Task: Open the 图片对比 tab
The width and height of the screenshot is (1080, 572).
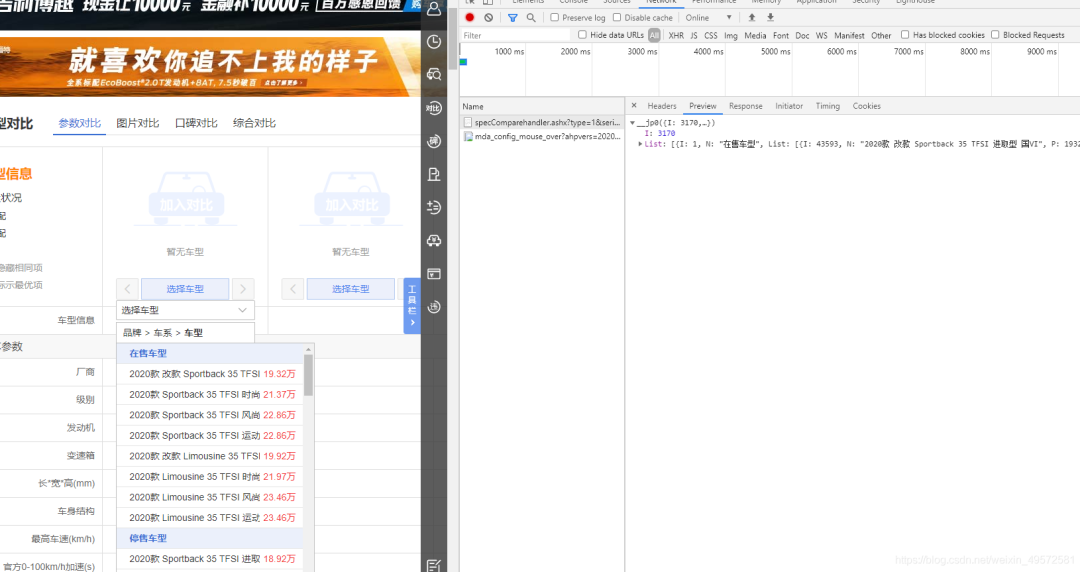Action: point(138,124)
